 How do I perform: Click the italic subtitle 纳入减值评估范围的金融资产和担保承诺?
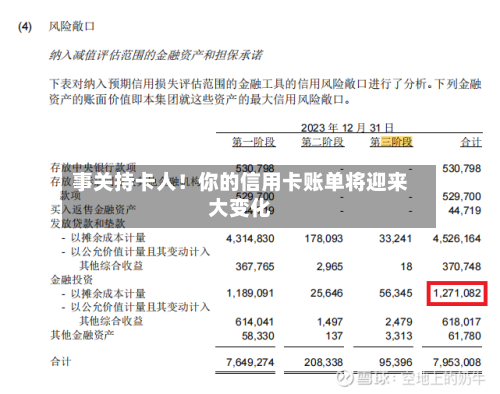tap(156, 55)
